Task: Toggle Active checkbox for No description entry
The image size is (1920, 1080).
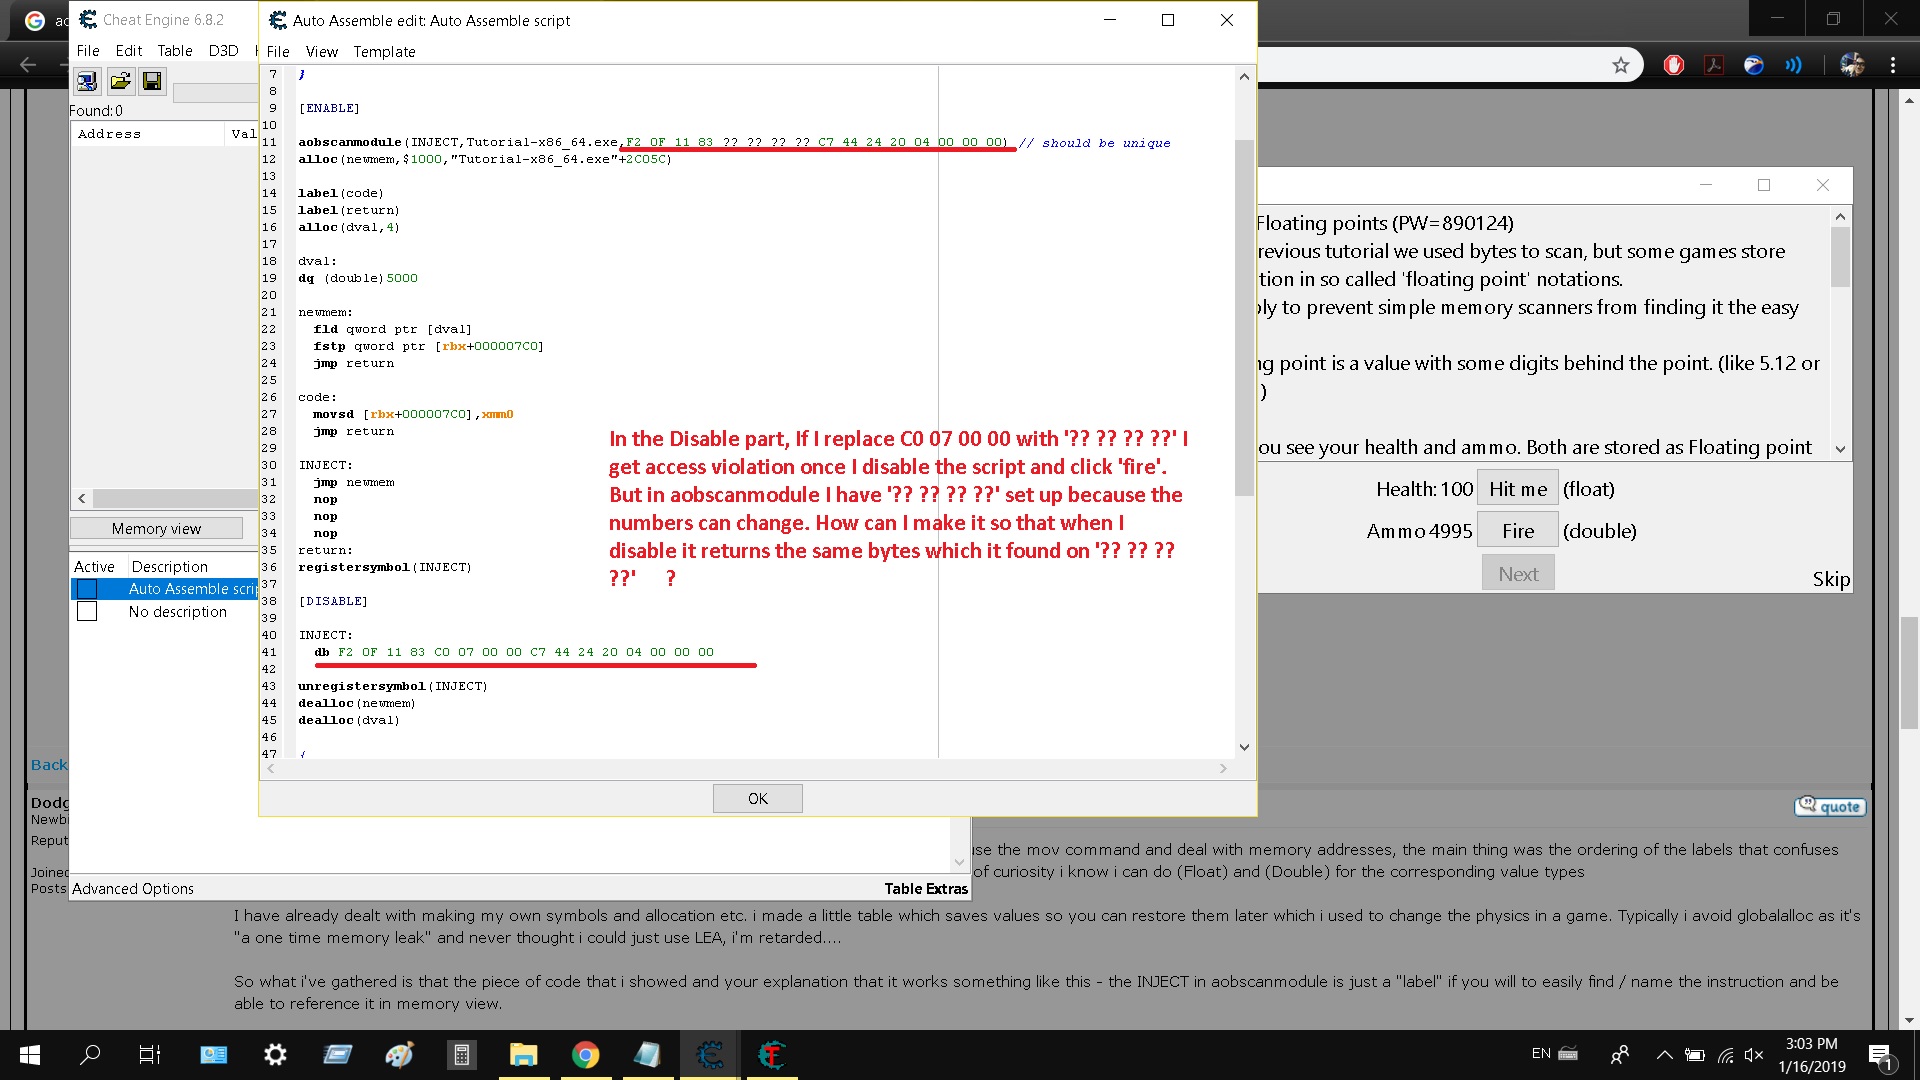Action: pyautogui.click(x=87, y=611)
